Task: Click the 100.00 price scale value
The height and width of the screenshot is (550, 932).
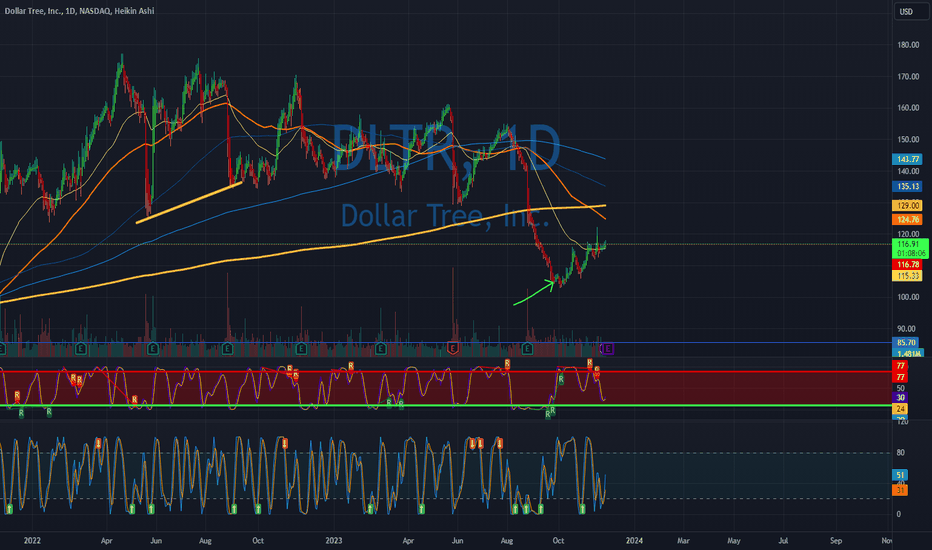Action: click(908, 297)
